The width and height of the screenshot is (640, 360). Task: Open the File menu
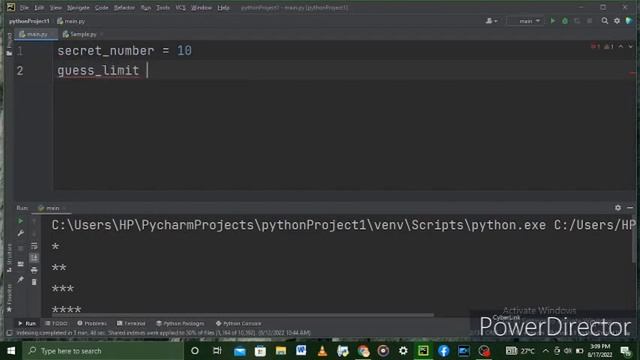24,8
